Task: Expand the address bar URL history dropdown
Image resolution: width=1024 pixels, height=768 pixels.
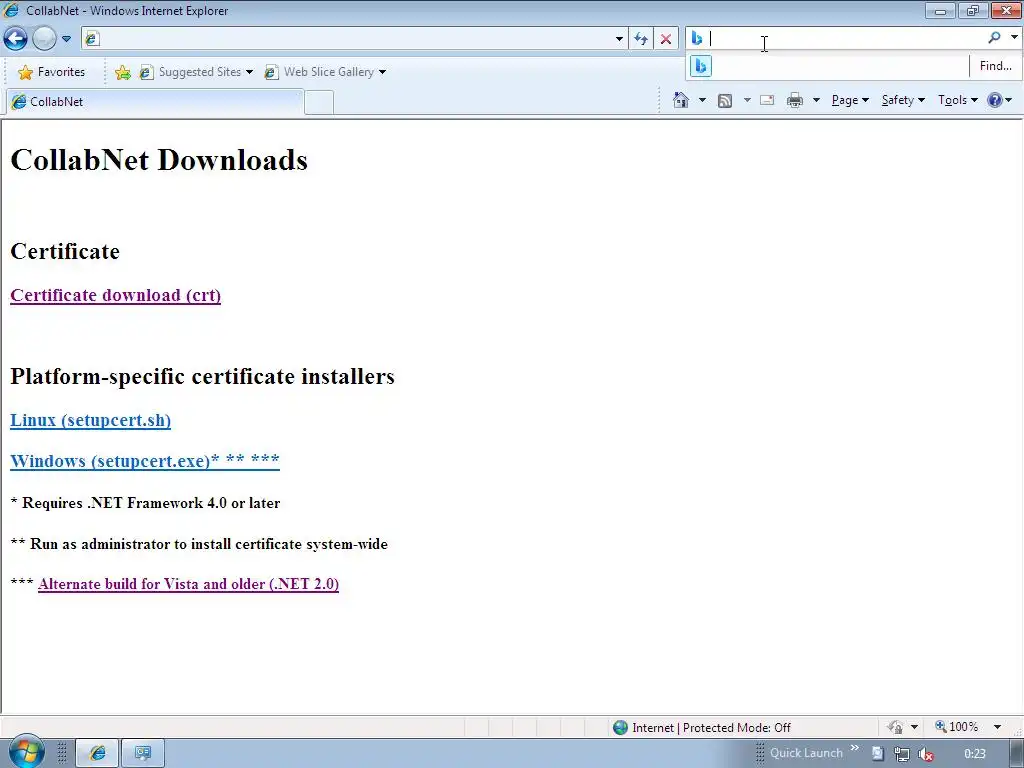Action: 619,39
